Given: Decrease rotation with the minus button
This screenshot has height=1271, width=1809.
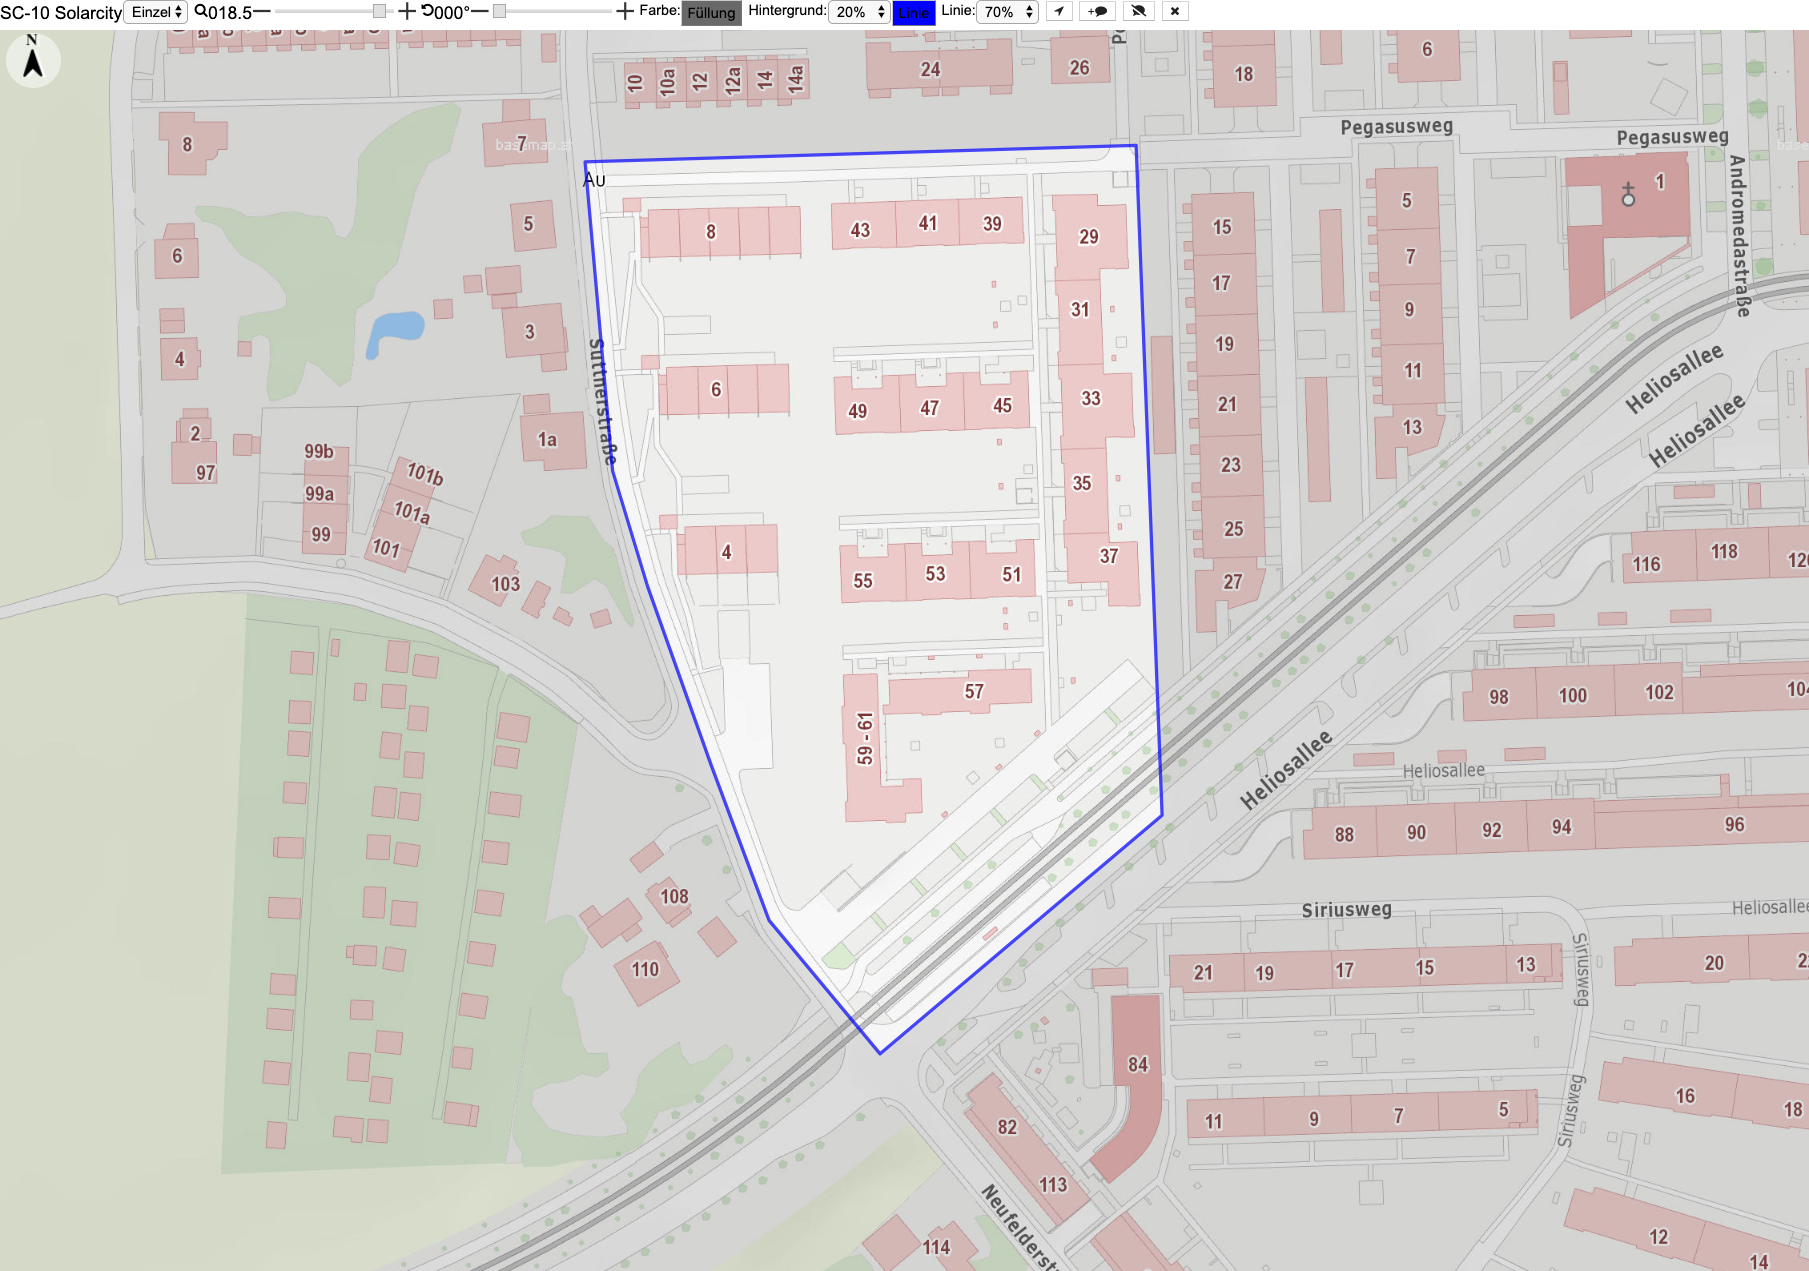Looking at the screenshot, I should [x=480, y=12].
